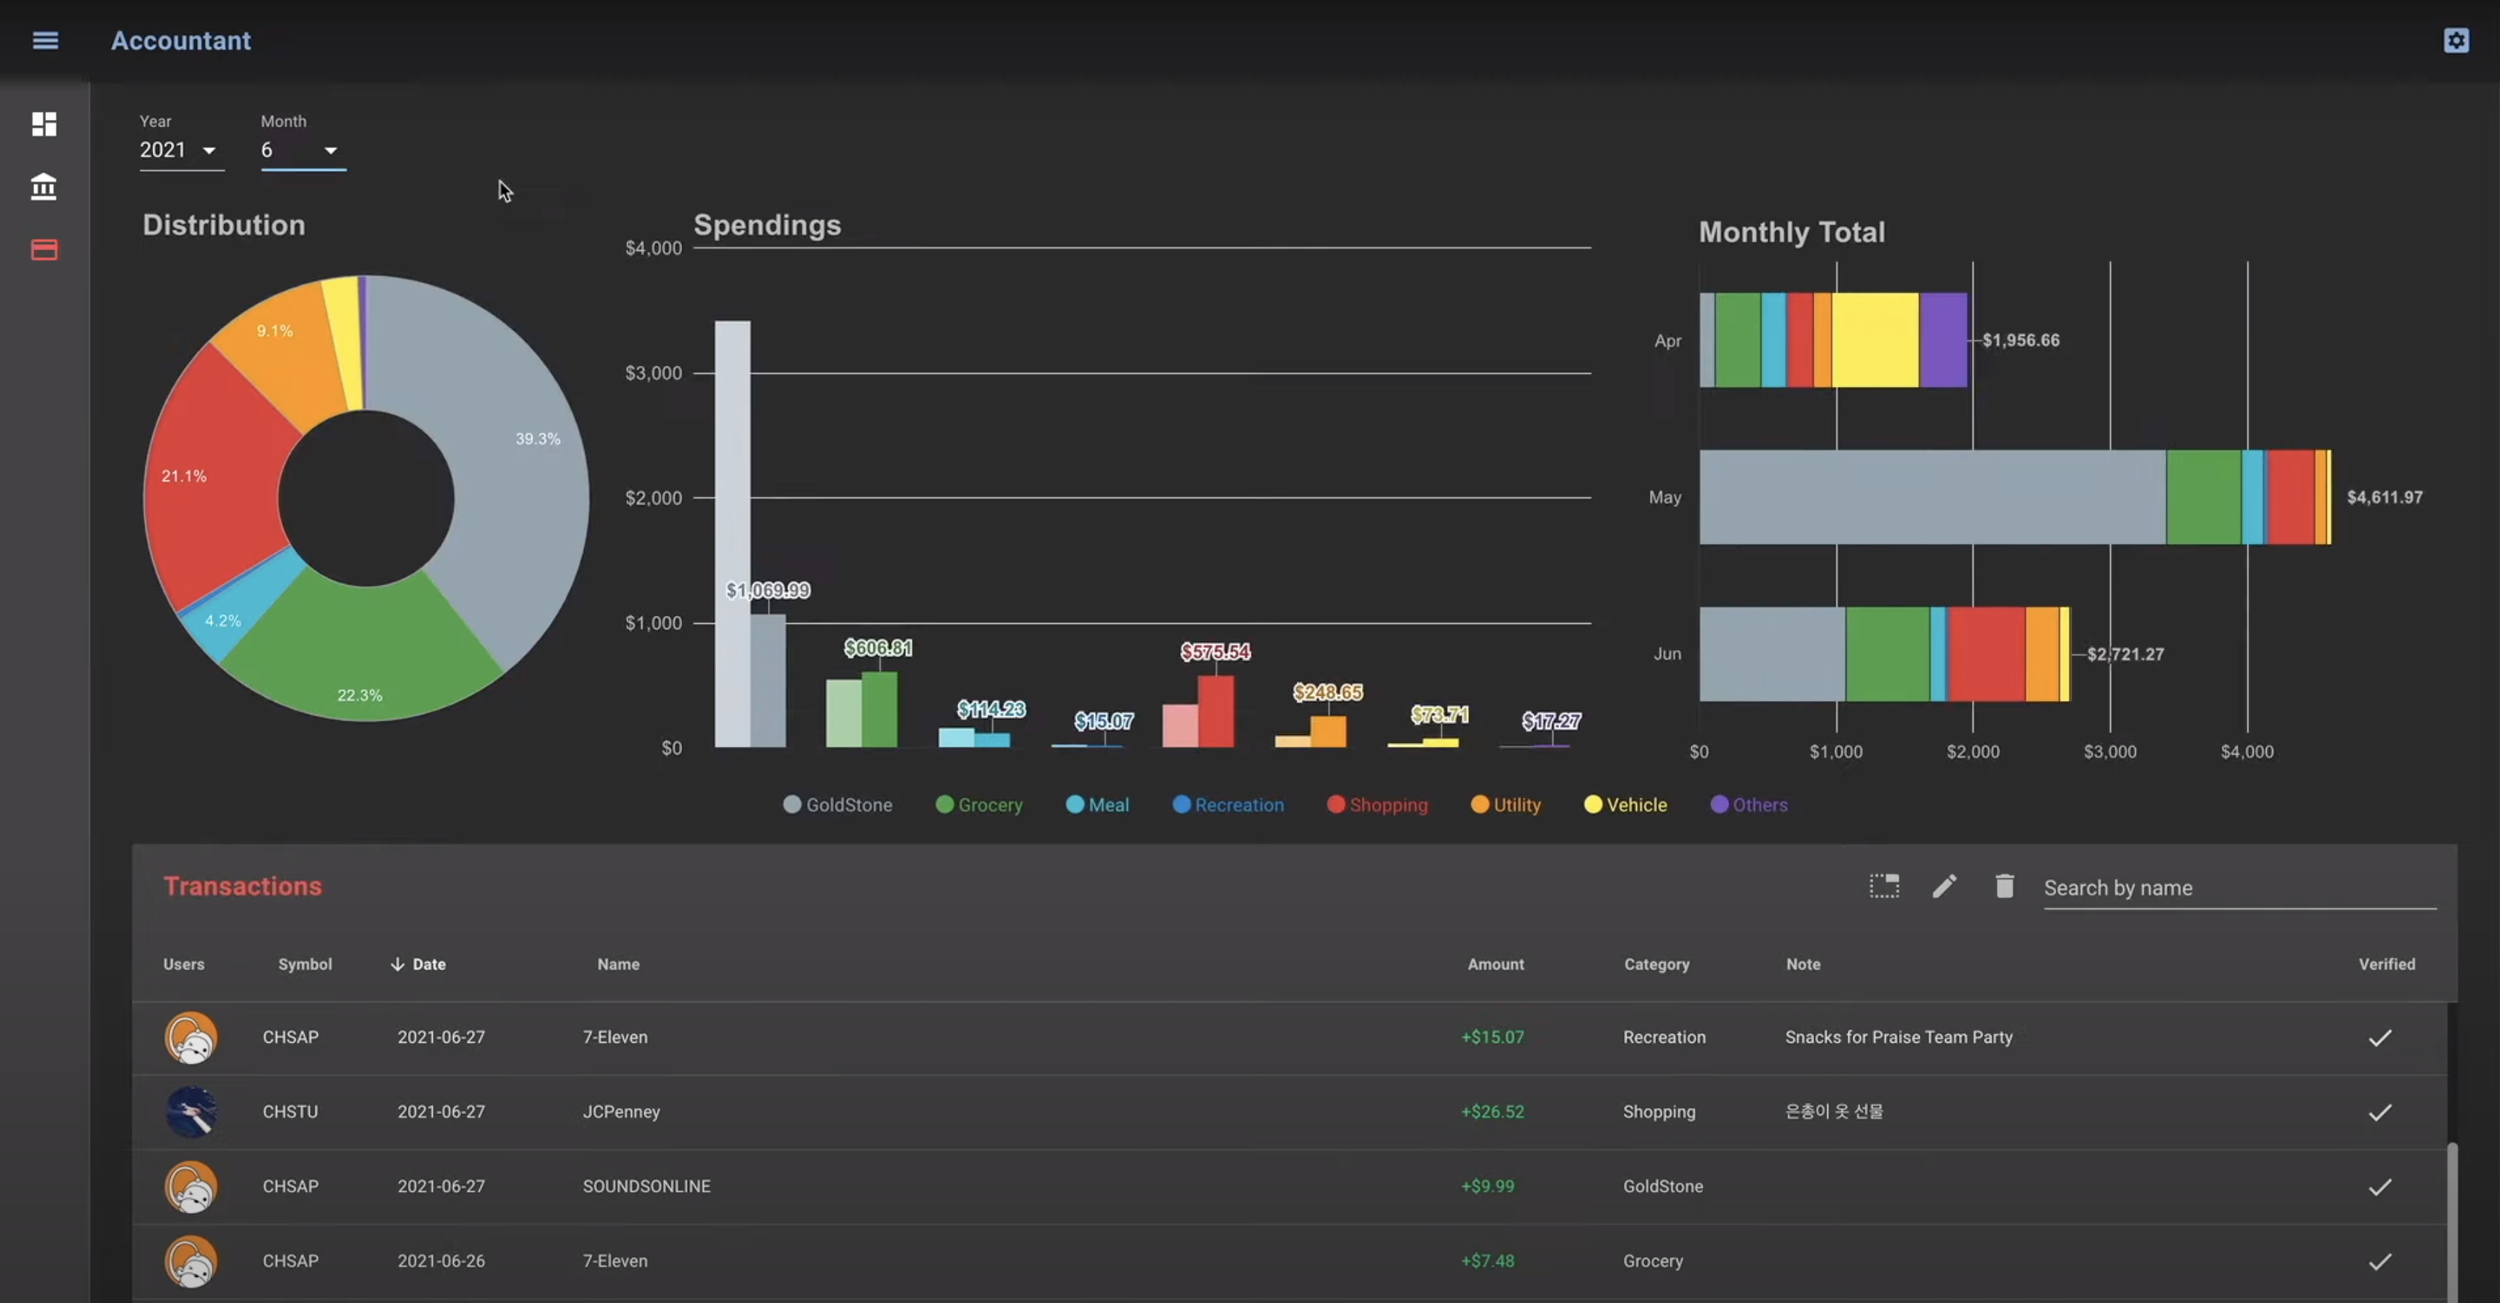
Task: Toggle verified check for JCPenney row
Action: pos(2380,1112)
